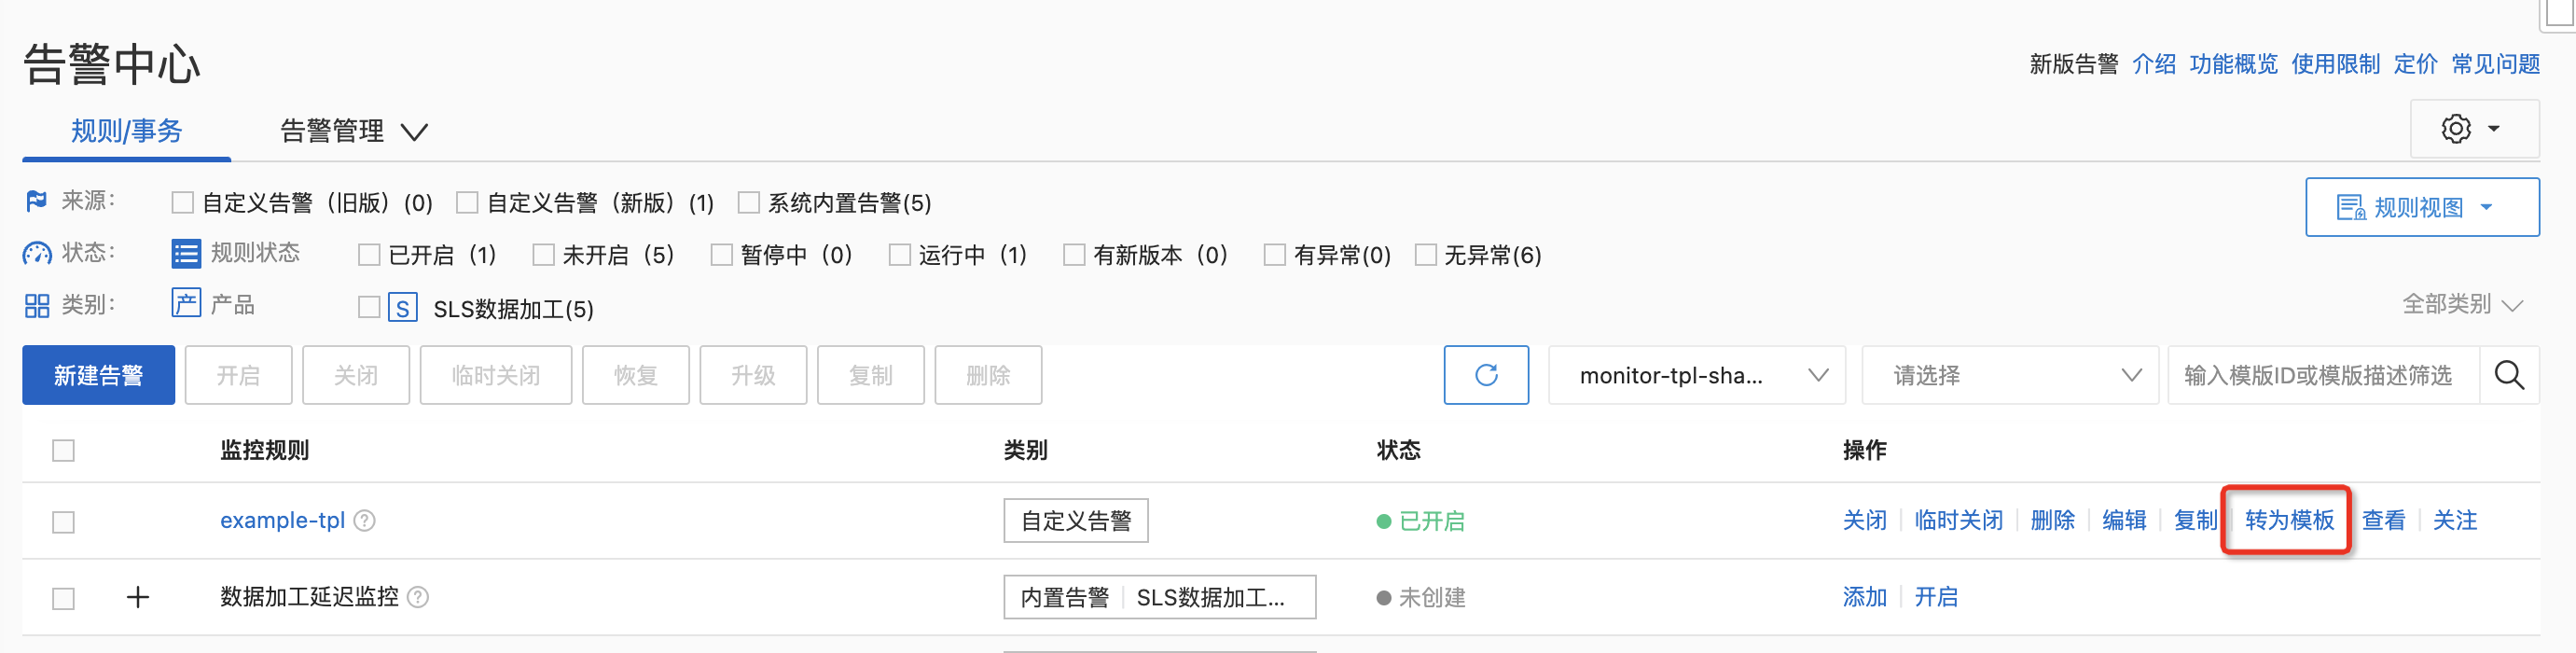Open the settings gear menu
The height and width of the screenshot is (653, 2576).
pos(2473,129)
